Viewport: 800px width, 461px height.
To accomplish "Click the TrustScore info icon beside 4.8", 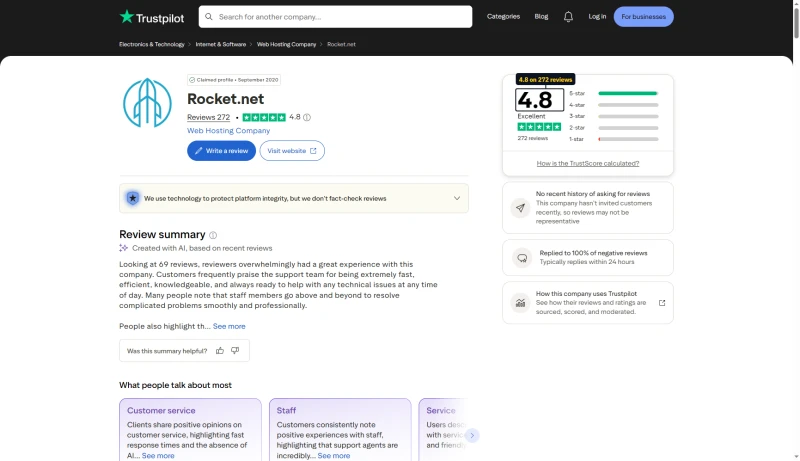I will pyautogui.click(x=307, y=117).
